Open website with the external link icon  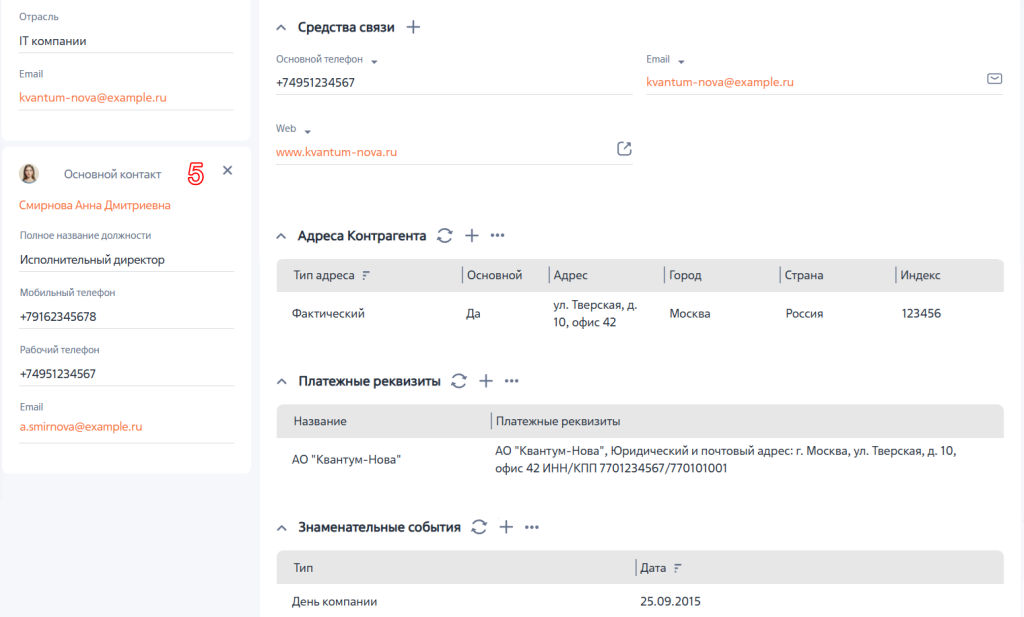coord(624,148)
